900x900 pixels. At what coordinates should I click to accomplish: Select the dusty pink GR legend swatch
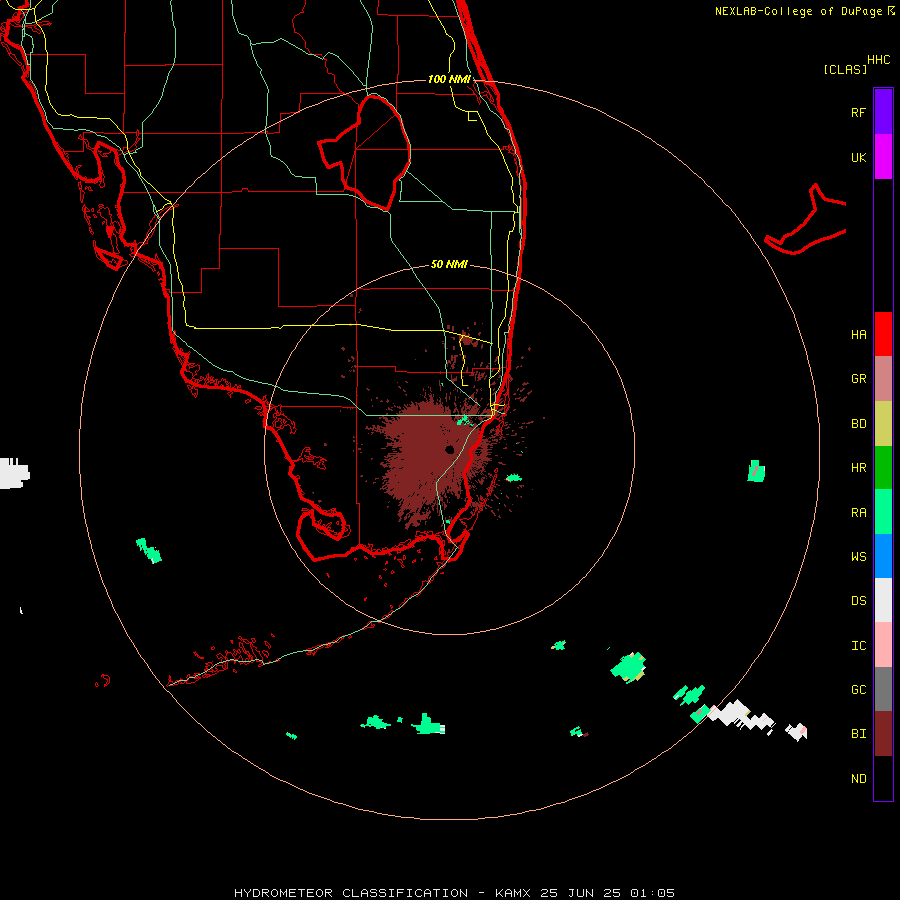pyautogui.click(x=883, y=379)
